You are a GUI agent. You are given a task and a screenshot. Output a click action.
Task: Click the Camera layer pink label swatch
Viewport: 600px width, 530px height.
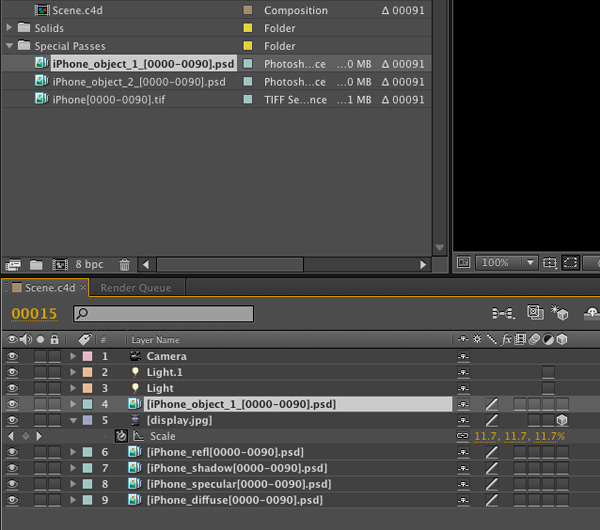[88, 356]
